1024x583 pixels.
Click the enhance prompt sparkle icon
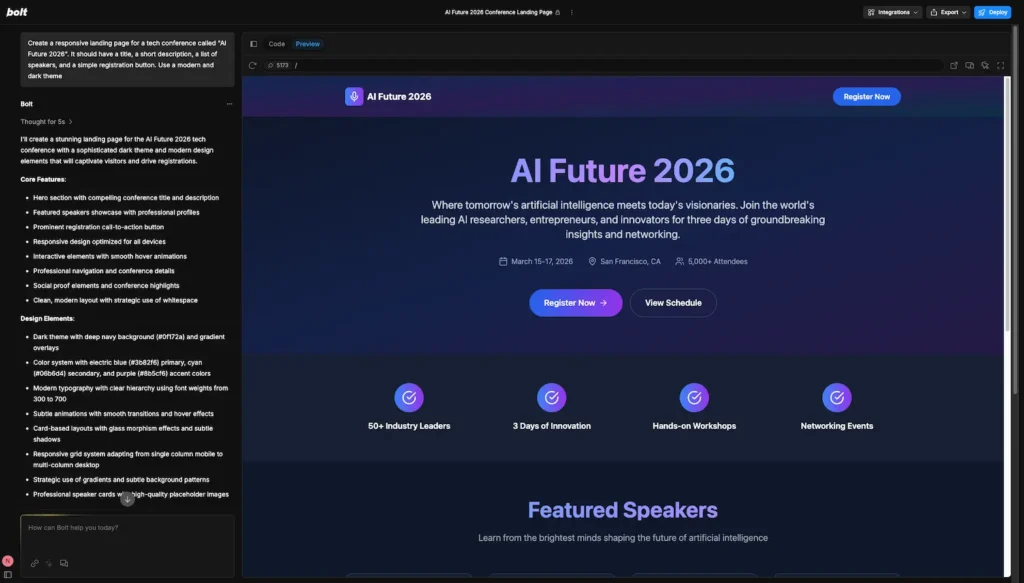tap(49, 563)
